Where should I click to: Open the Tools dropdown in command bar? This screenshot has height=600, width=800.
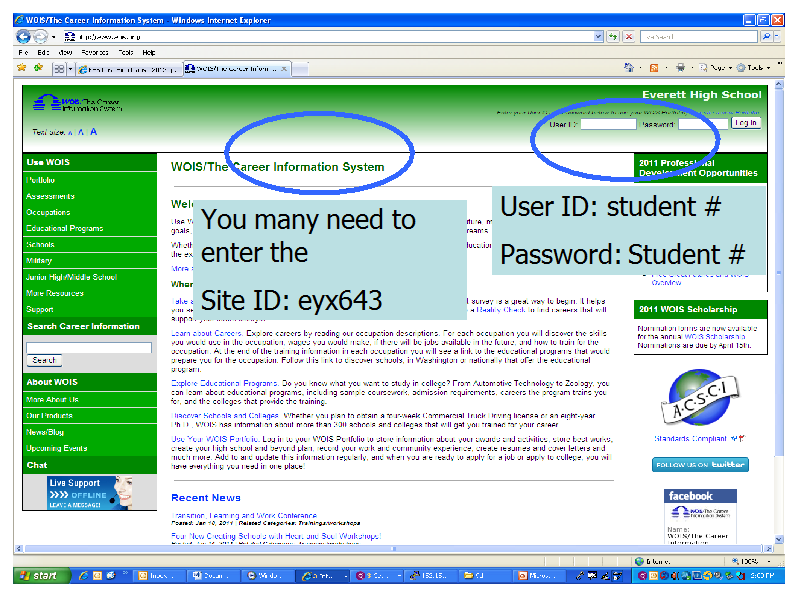click(754, 67)
